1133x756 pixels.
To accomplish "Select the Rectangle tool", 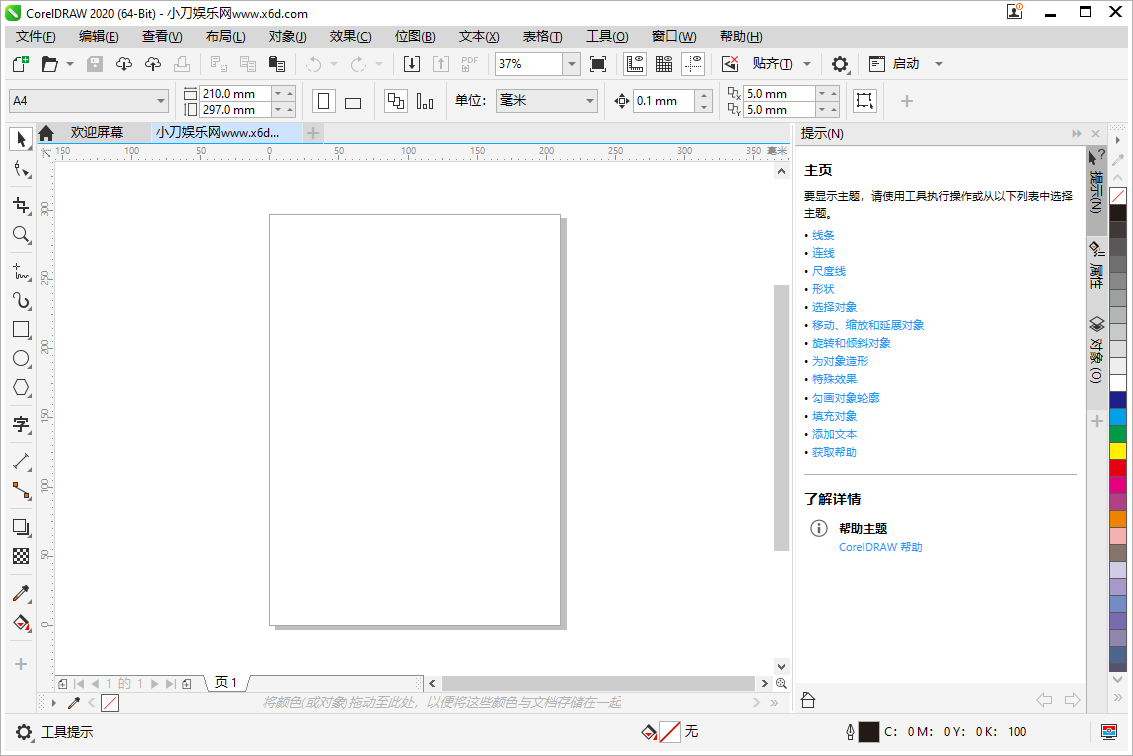I will tap(21, 329).
